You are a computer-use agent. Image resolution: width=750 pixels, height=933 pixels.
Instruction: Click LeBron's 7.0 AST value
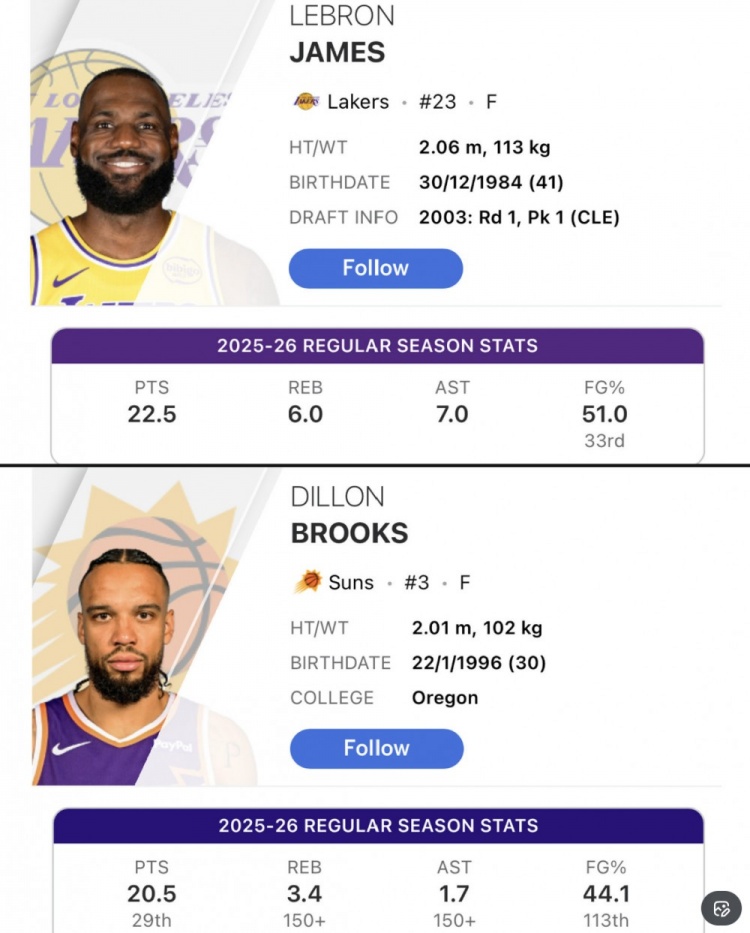452,414
